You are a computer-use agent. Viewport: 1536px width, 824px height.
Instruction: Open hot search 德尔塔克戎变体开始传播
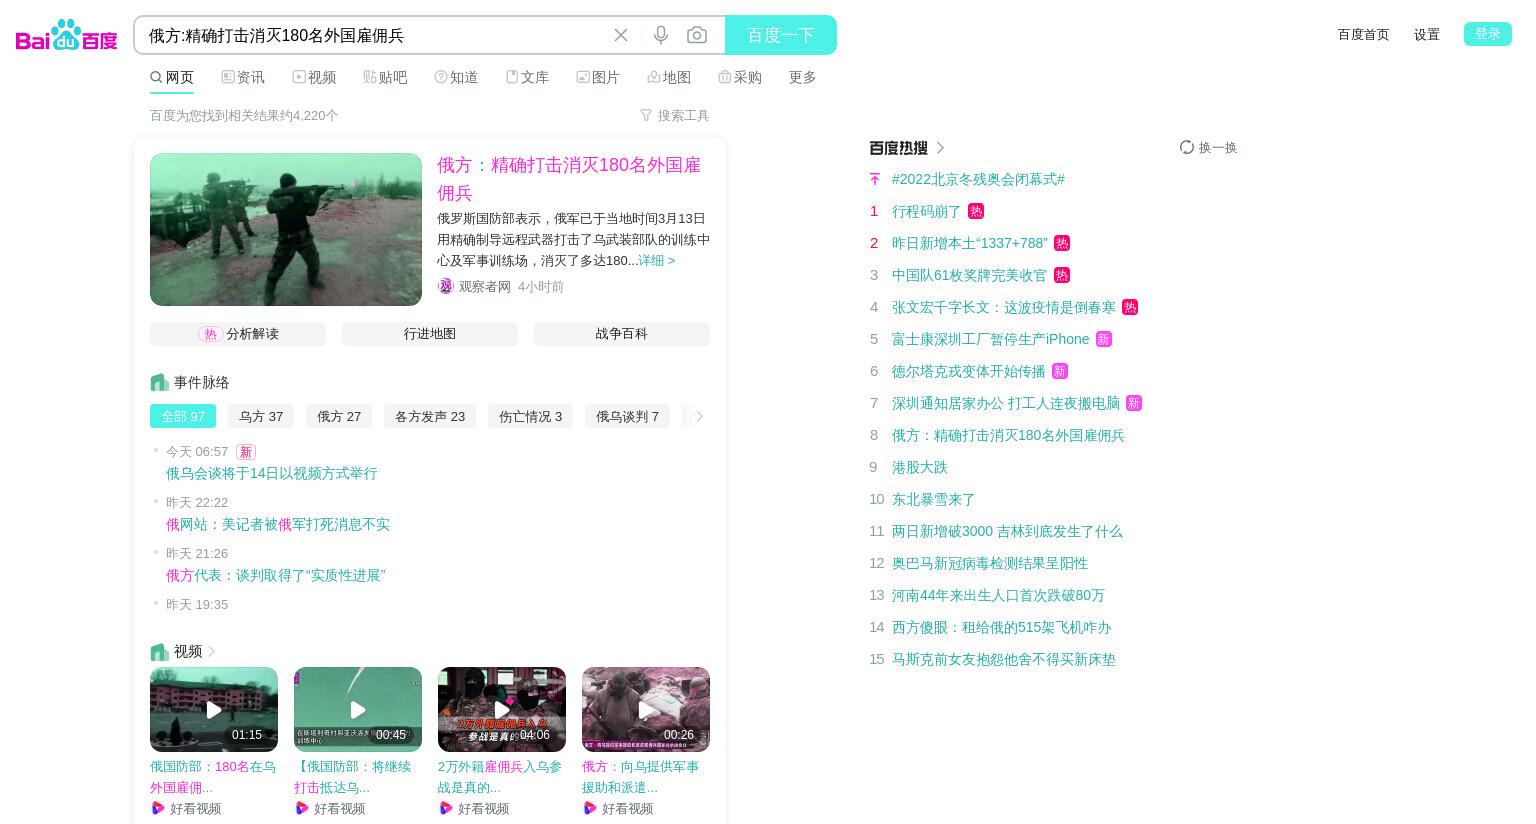pos(968,371)
